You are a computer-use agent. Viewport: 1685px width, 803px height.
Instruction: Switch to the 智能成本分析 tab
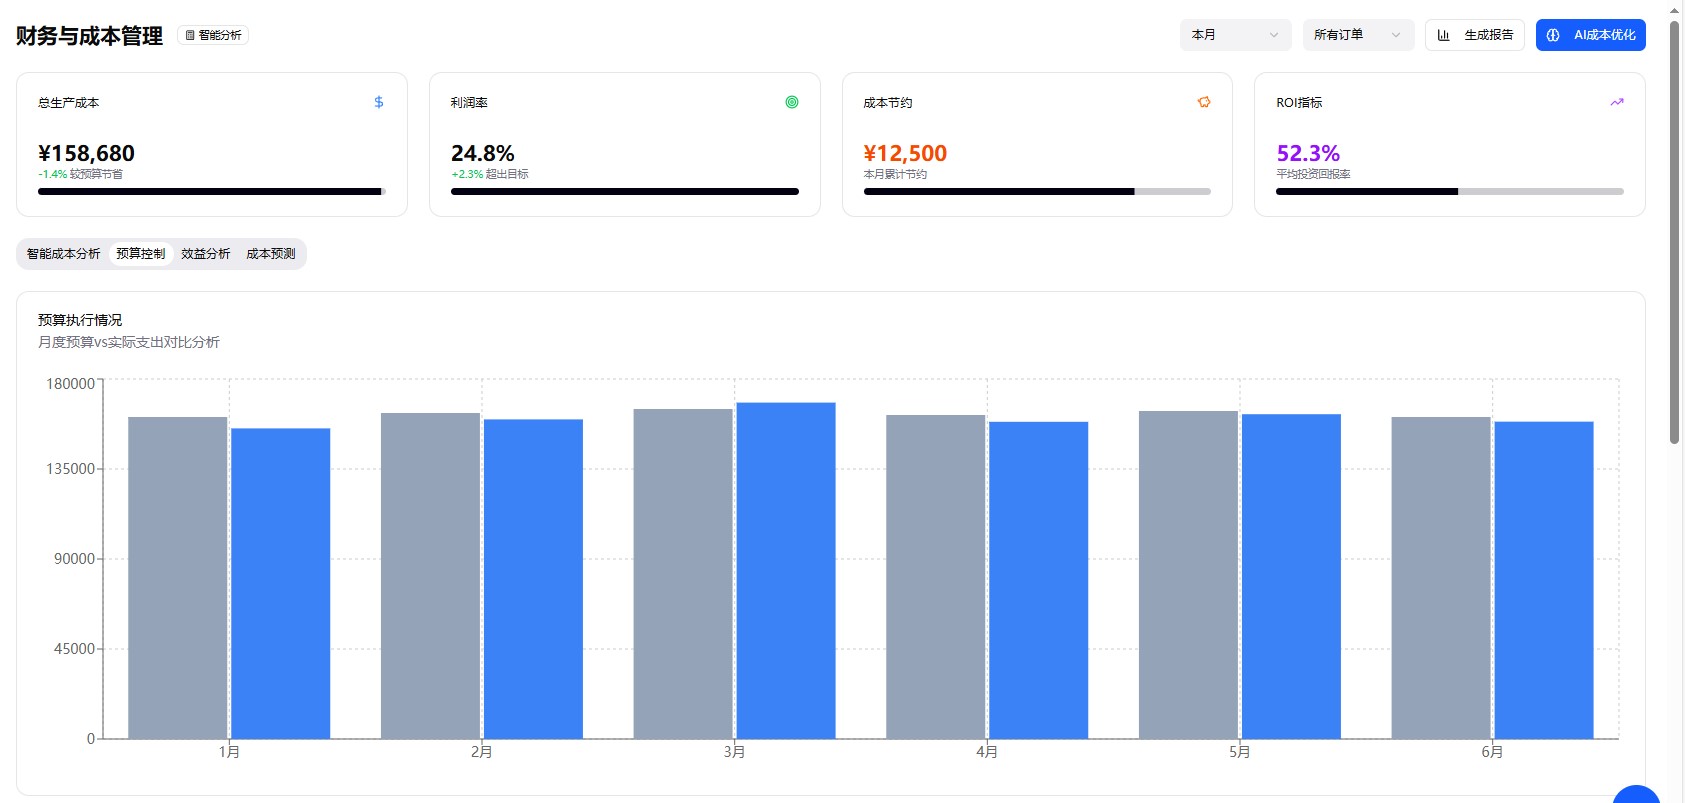63,254
